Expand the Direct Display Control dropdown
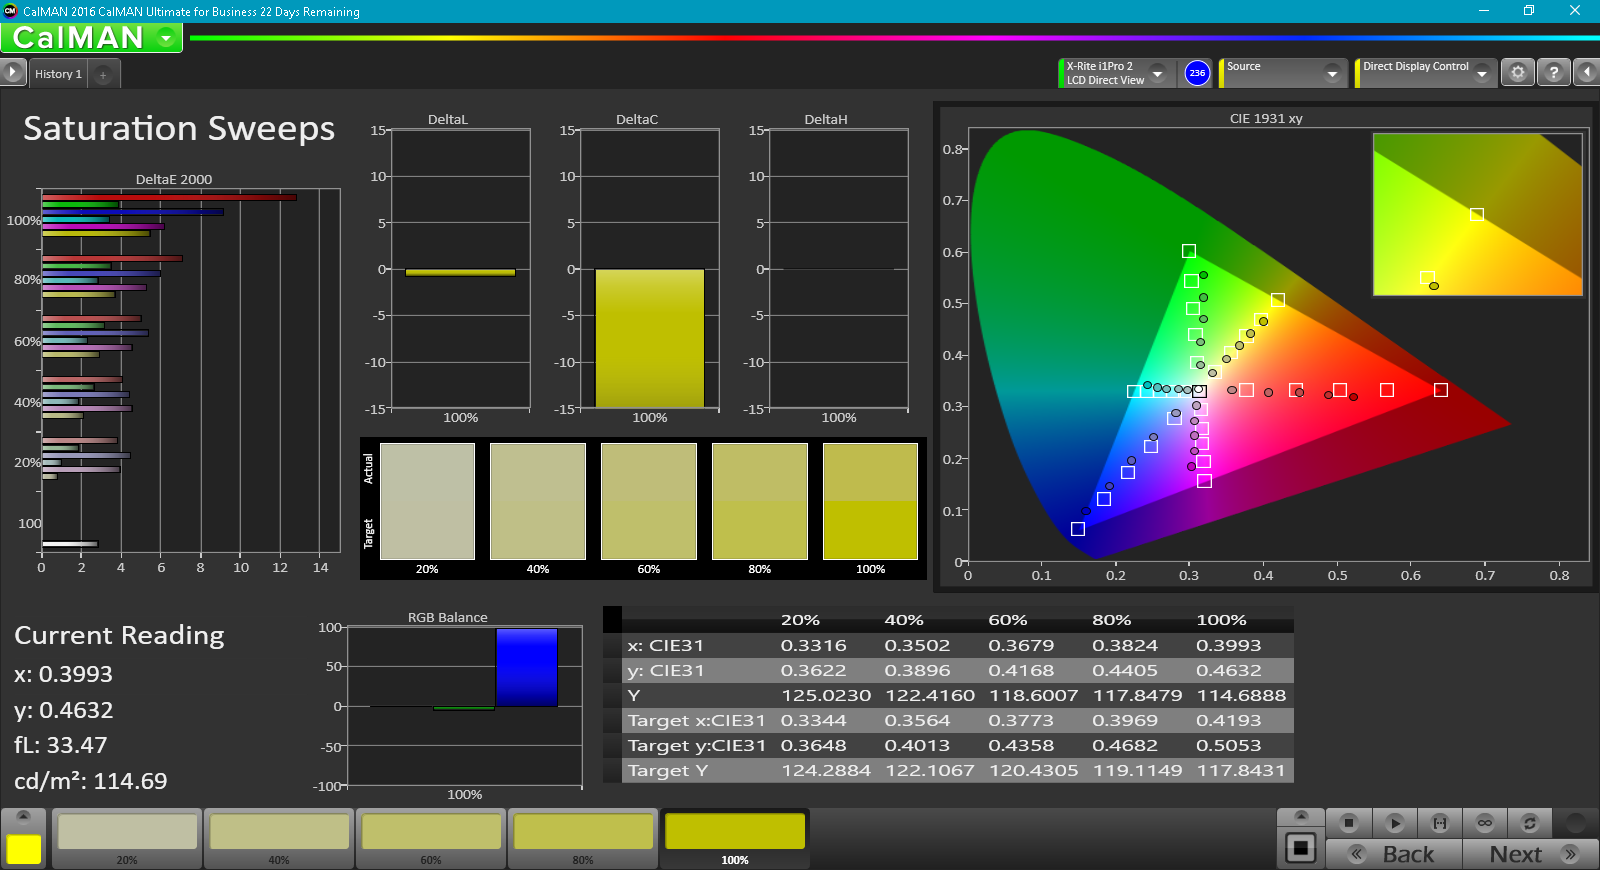This screenshot has height=870, width=1600. [x=1481, y=73]
